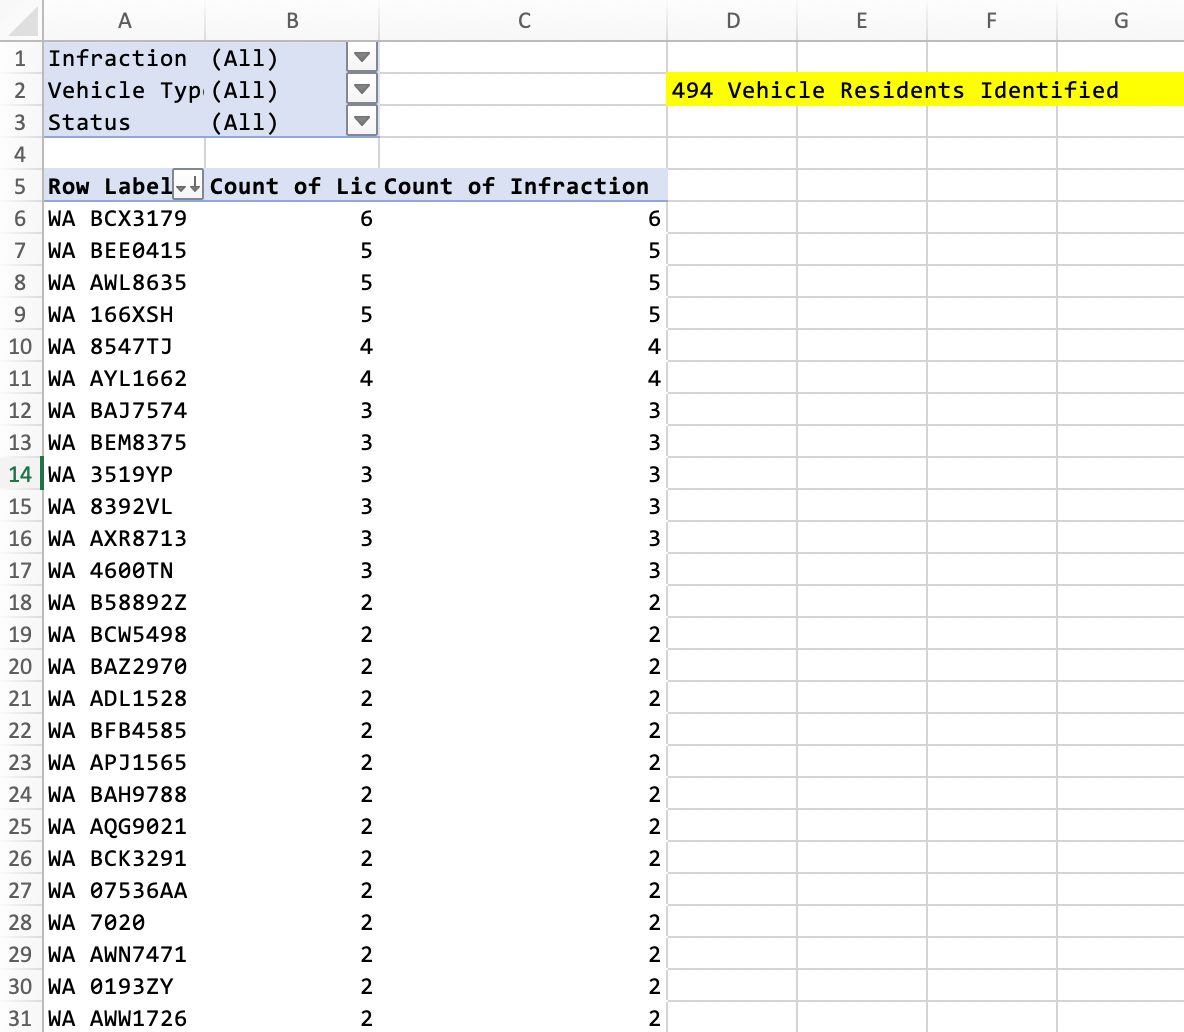Select cell 'WA BAJ7574'
This screenshot has height=1032, width=1184.
click(x=125, y=410)
